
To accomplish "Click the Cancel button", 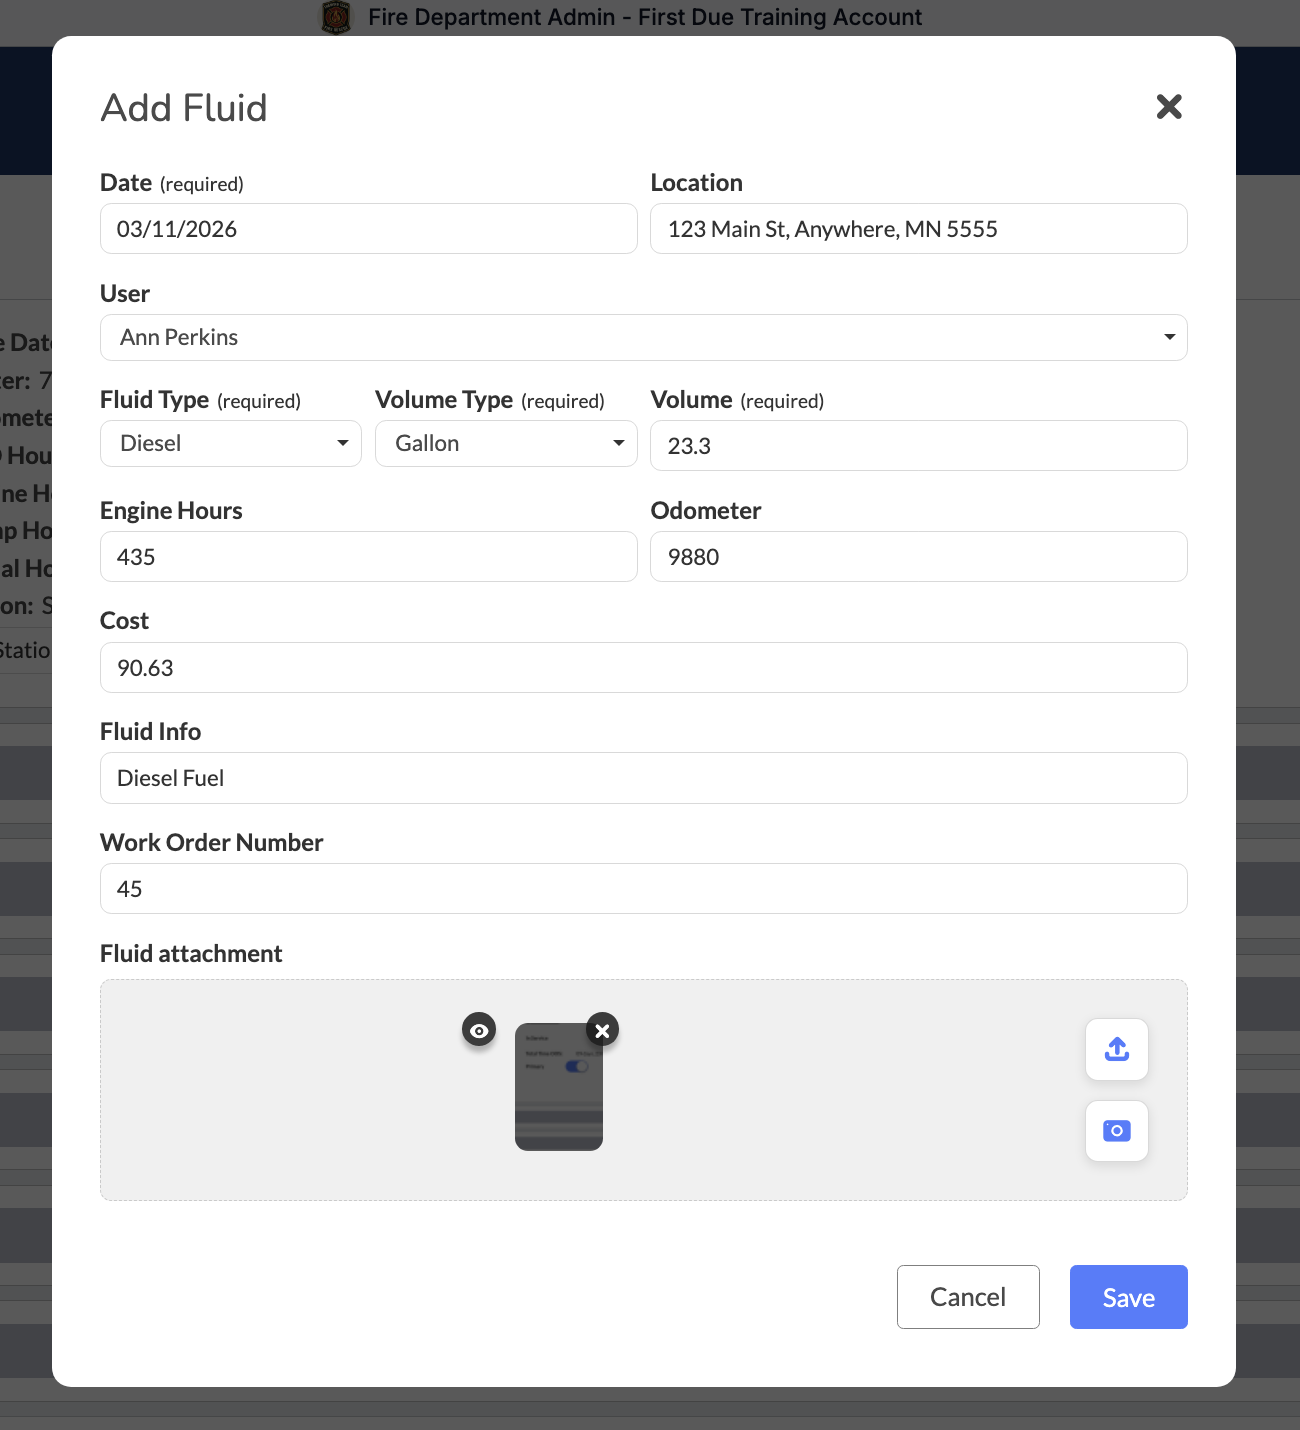I will click(968, 1297).
